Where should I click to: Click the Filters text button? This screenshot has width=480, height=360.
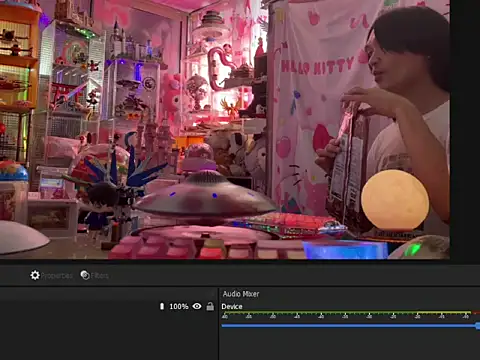click(100, 276)
